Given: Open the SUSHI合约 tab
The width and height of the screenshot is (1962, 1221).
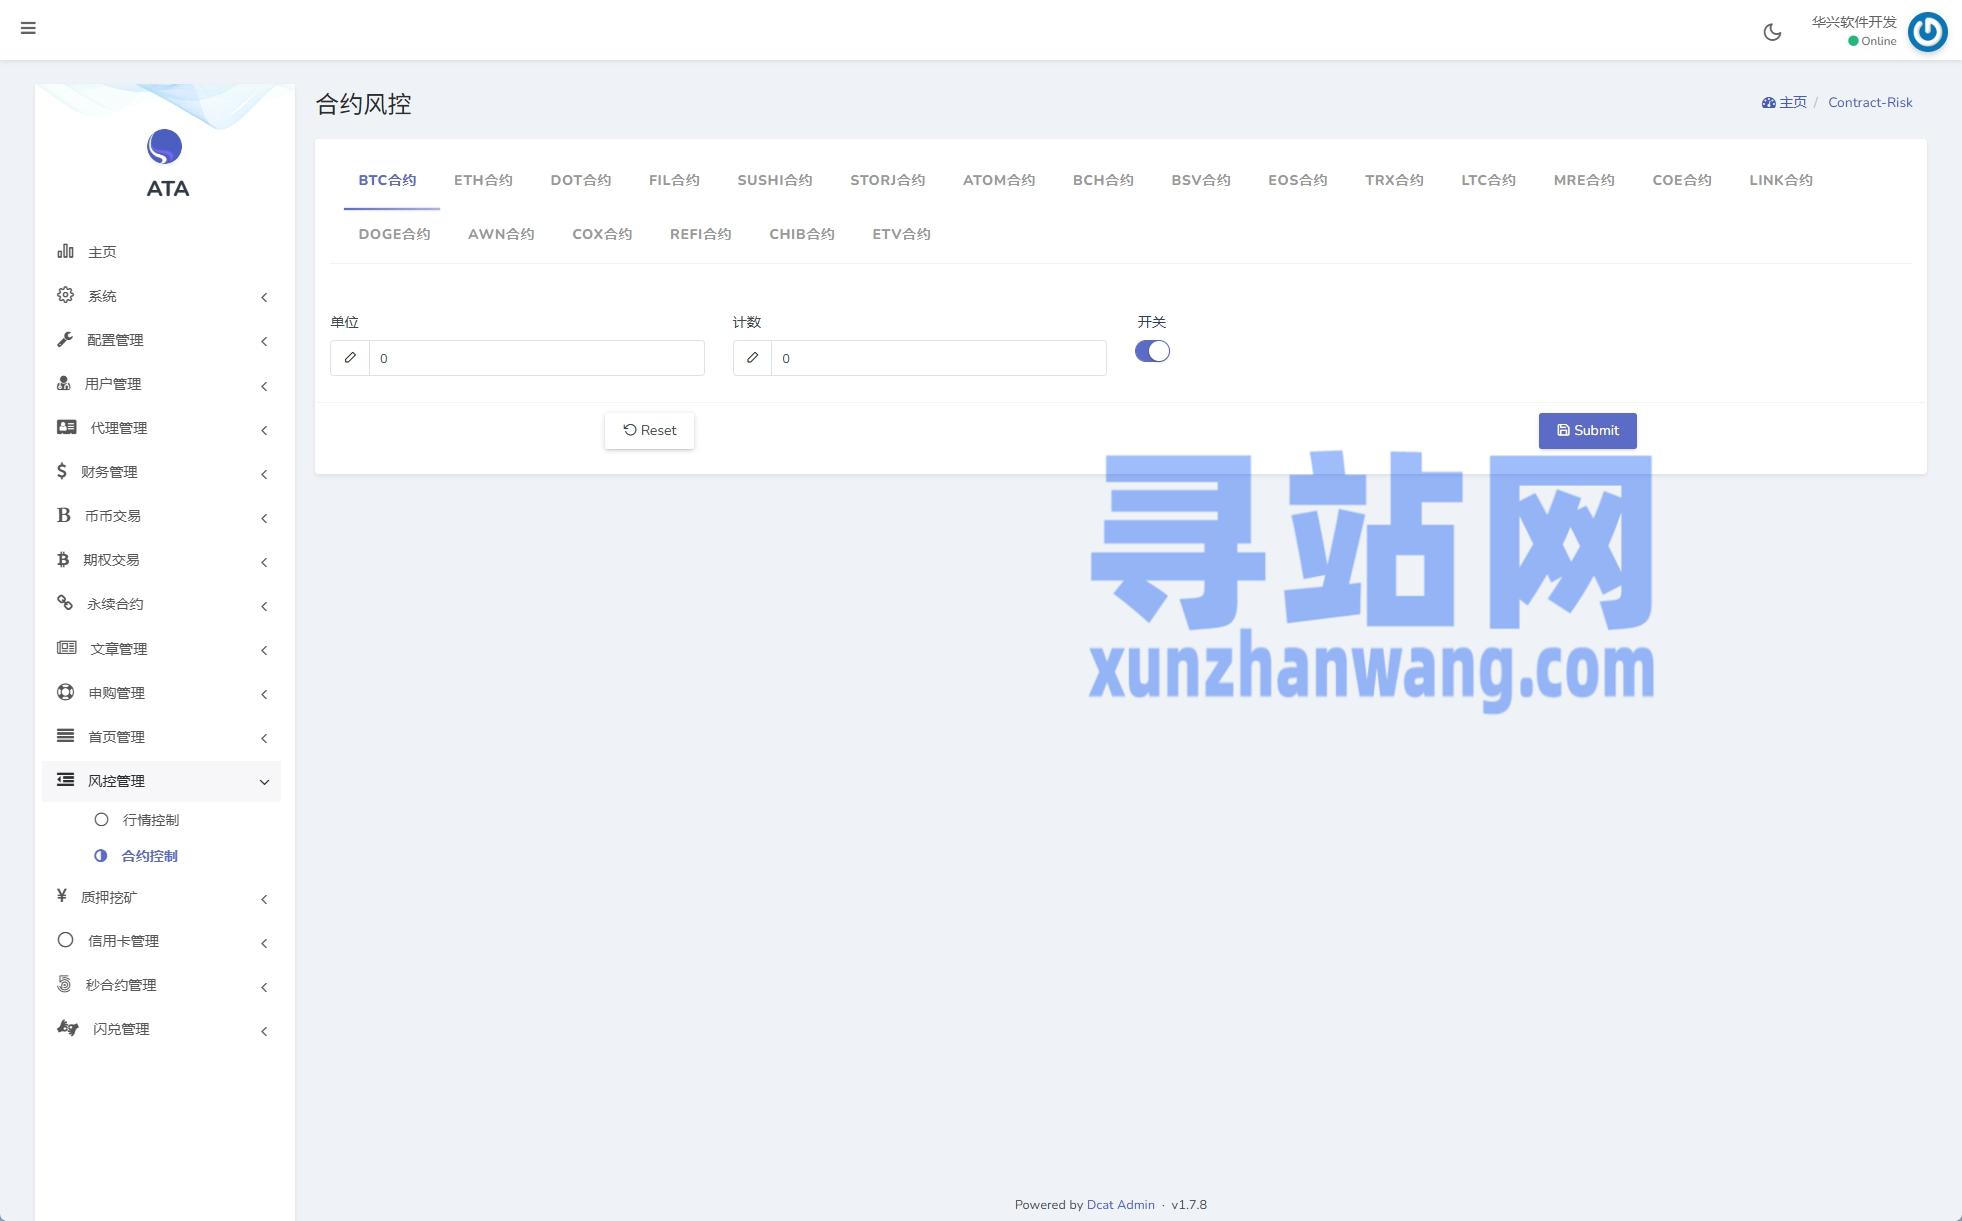Looking at the screenshot, I should click(775, 180).
